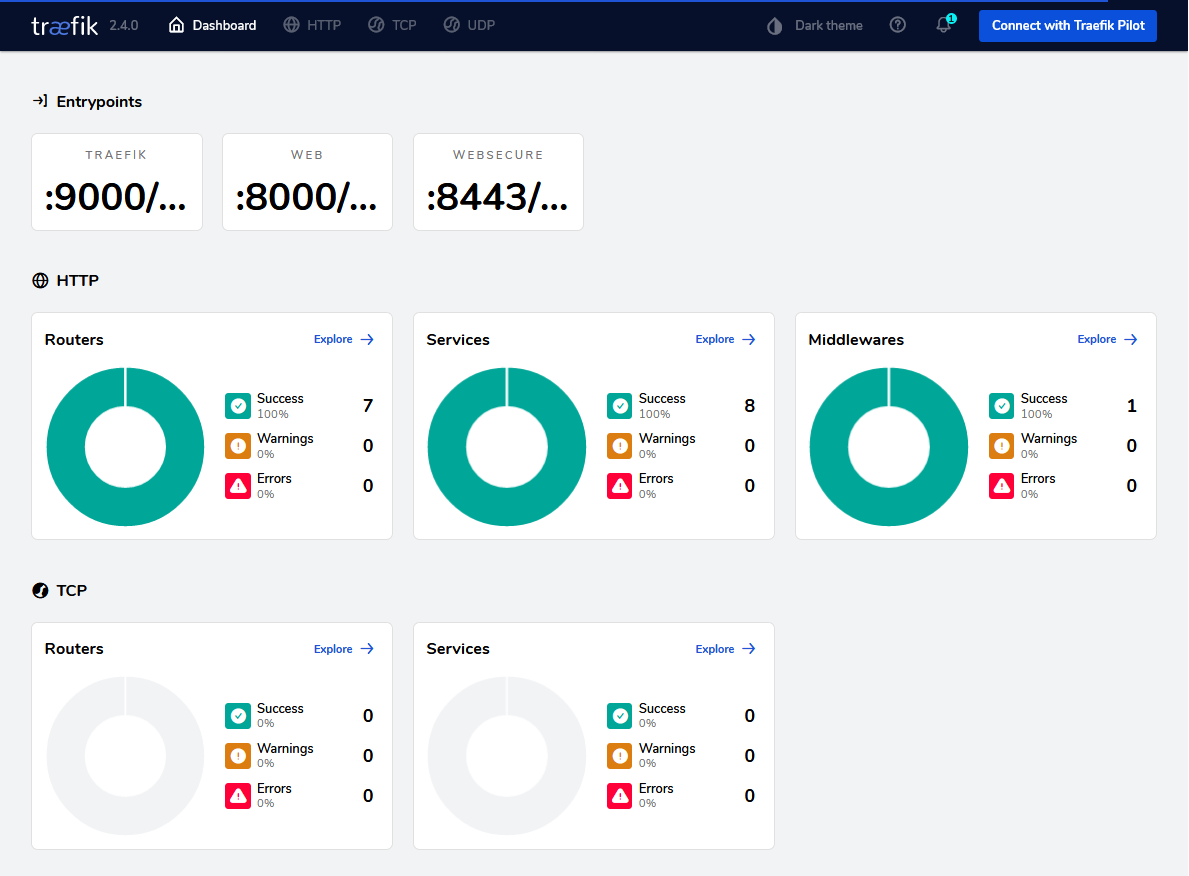Image resolution: width=1189 pixels, height=876 pixels.
Task: Click the Entrypoints section arrow icon
Action: point(40,101)
